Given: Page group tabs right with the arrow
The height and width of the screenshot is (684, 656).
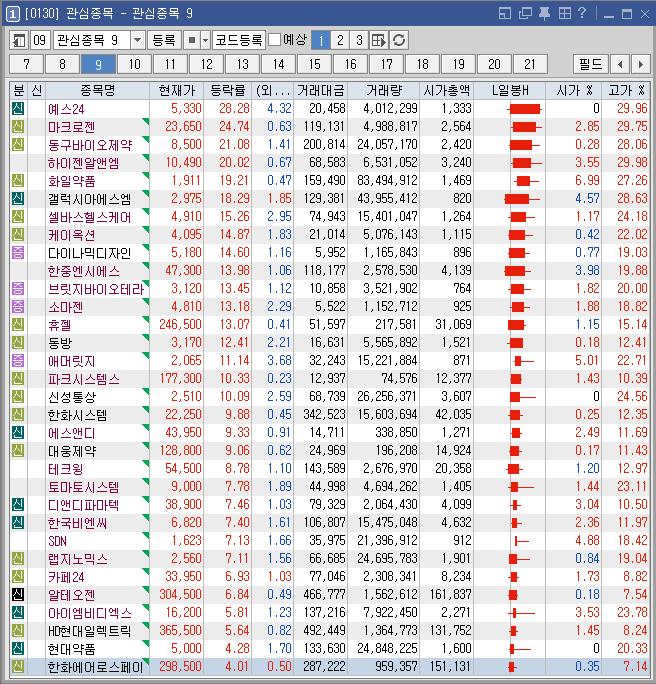Looking at the screenshot, I should tap(640, 65).
